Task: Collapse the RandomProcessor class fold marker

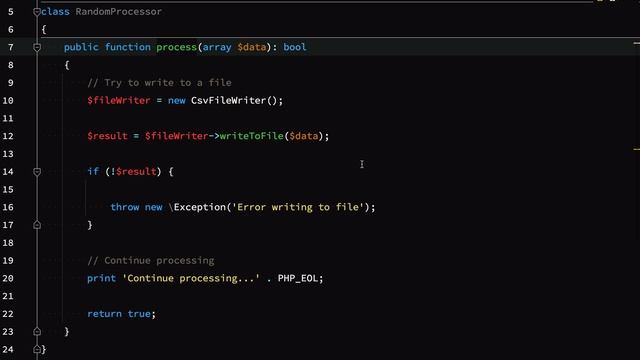Action: (x=37, y=12)
